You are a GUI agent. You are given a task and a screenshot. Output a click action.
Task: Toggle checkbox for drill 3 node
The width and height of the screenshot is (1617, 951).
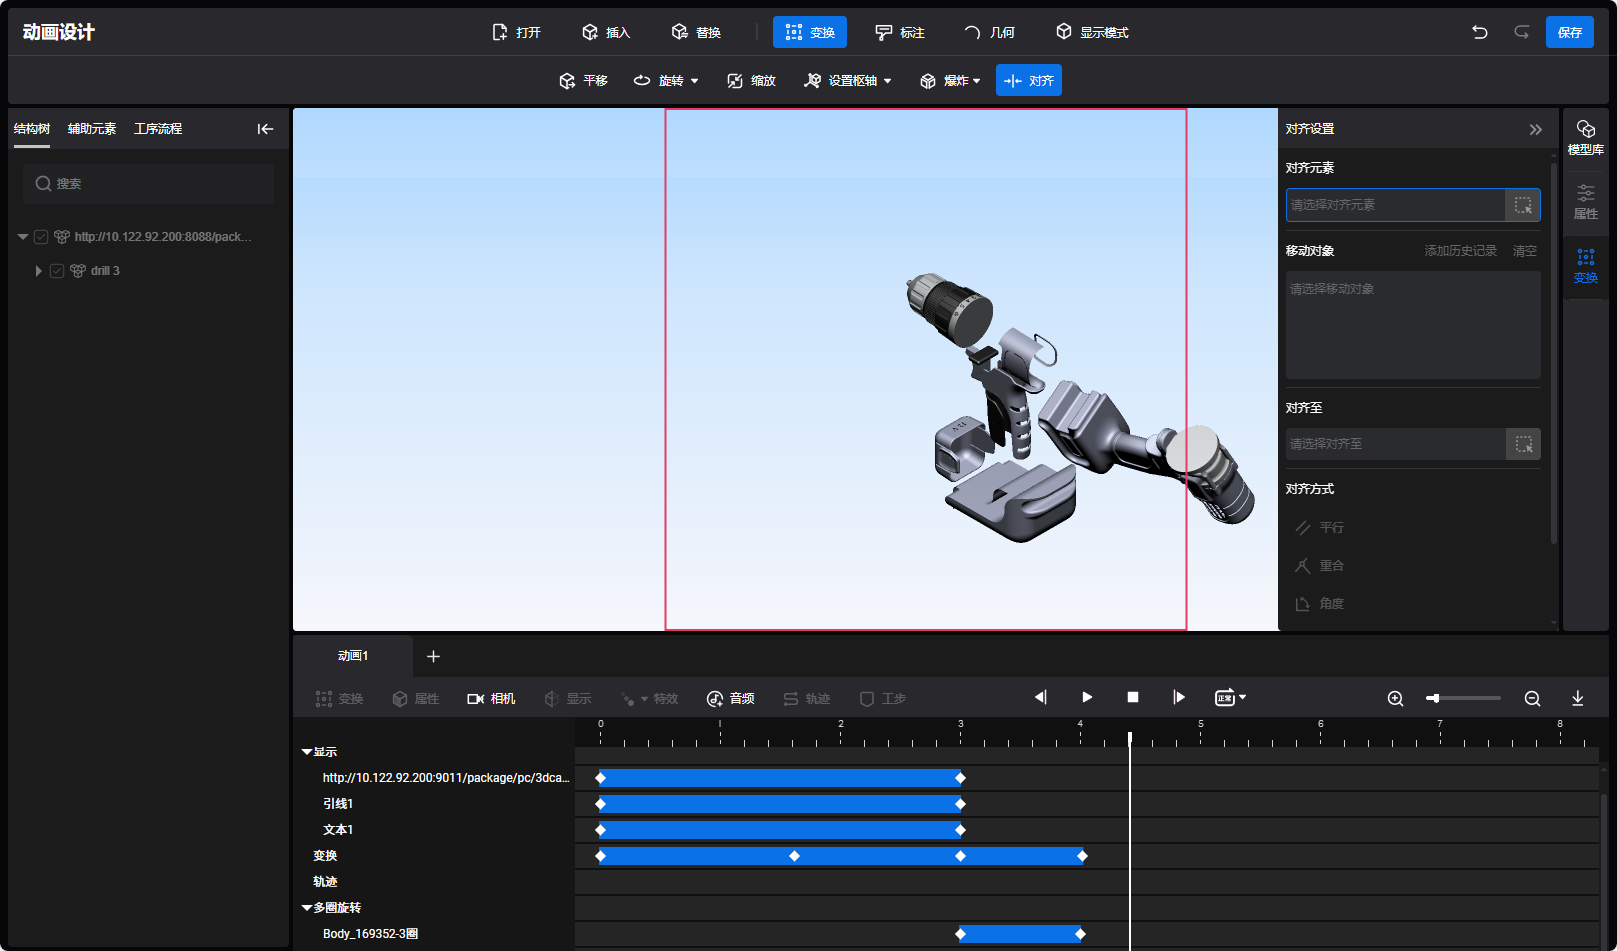coord(57,271)
